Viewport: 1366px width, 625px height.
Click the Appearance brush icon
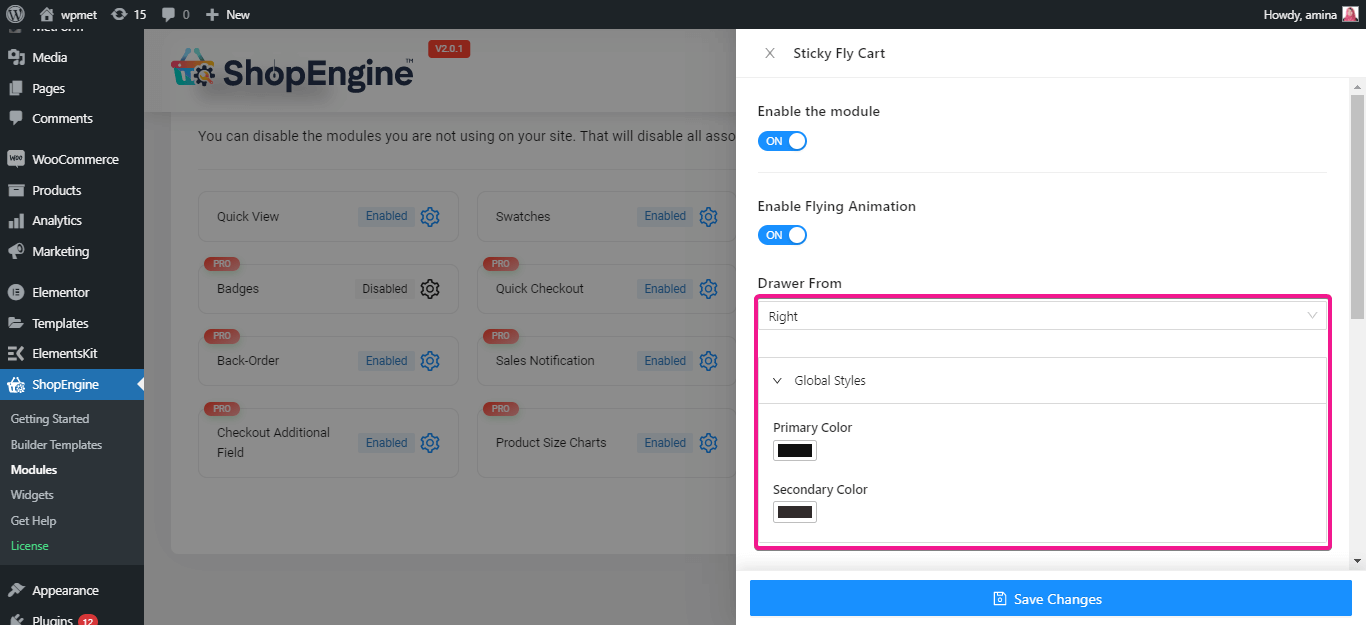(x=16, y=590)
